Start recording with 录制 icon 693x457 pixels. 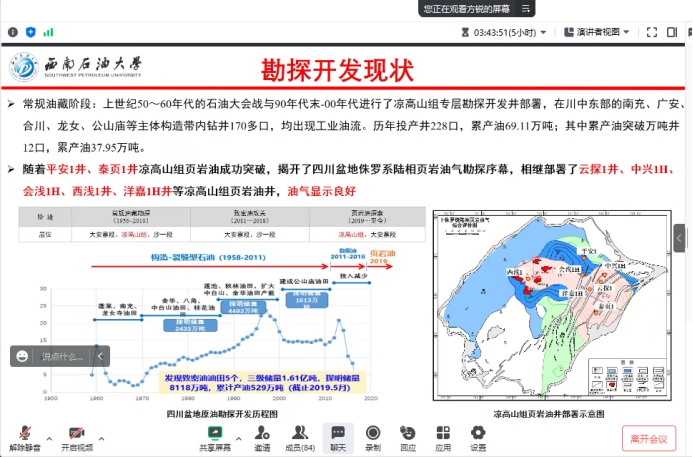373,434
